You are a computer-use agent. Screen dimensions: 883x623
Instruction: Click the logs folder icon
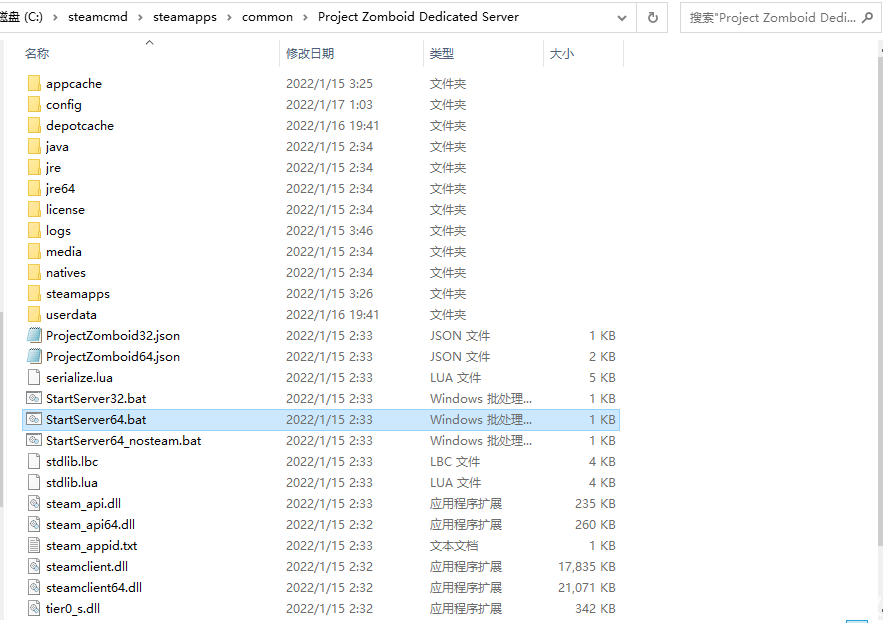tap(34, 230)
